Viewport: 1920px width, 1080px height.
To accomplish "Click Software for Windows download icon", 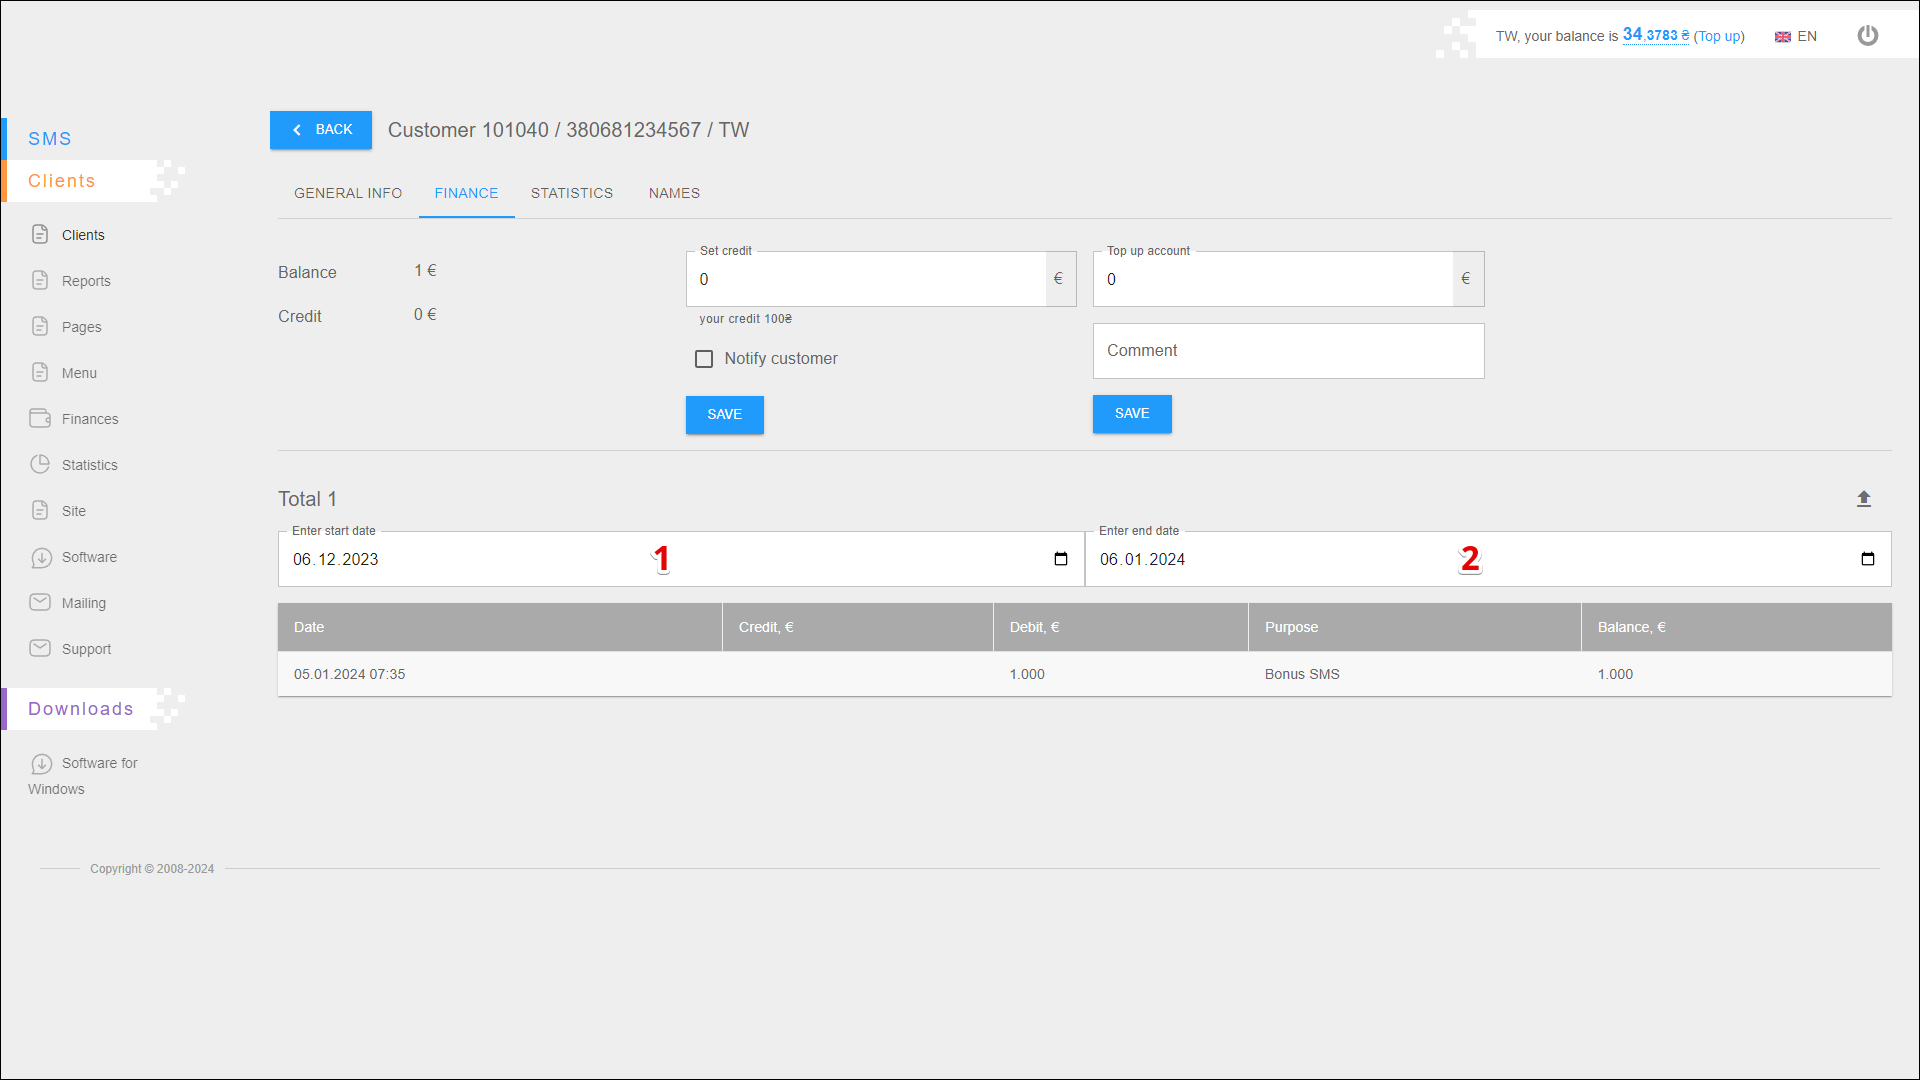I will (41, 764).
